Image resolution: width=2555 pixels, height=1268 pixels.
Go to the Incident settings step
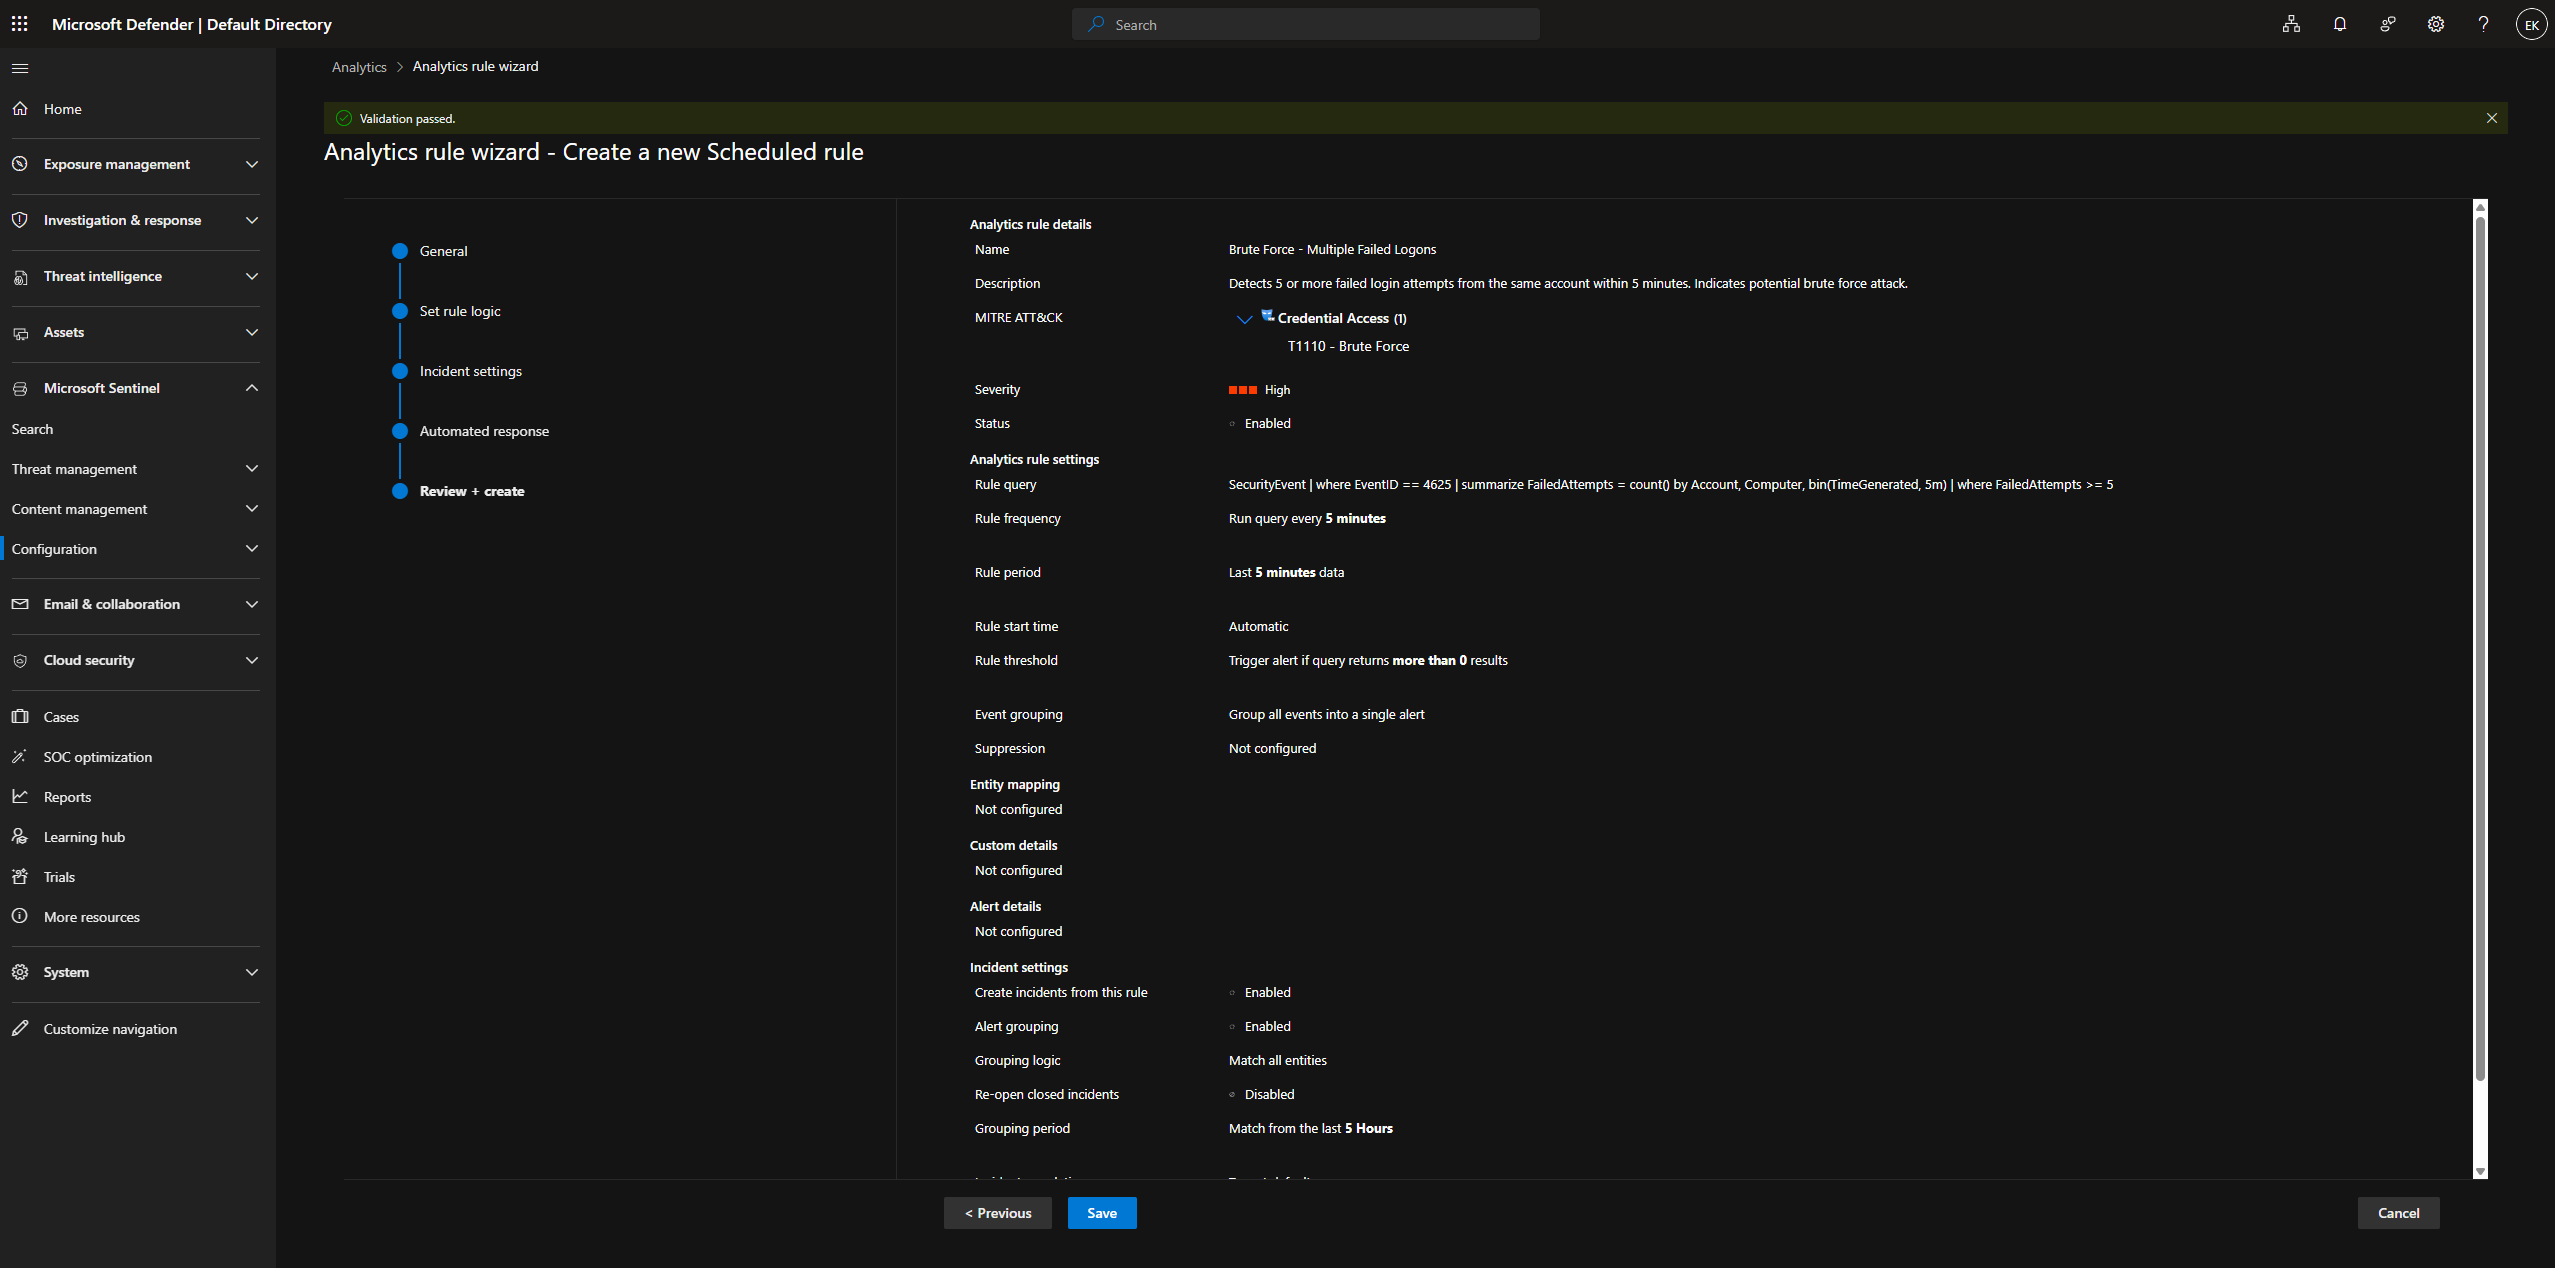click(470, 371)
